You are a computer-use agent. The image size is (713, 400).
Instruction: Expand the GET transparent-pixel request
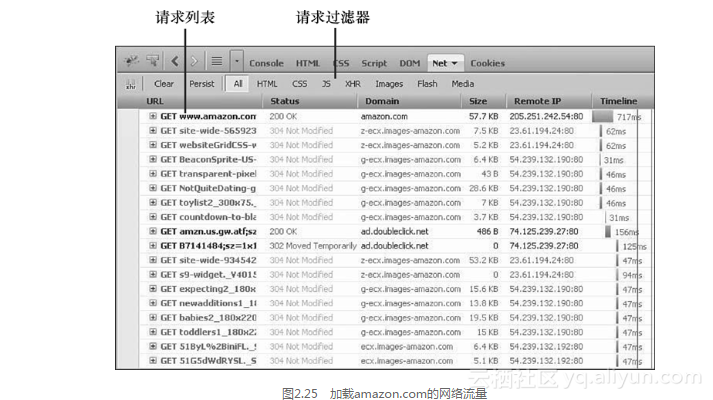(x=153, y=174)
